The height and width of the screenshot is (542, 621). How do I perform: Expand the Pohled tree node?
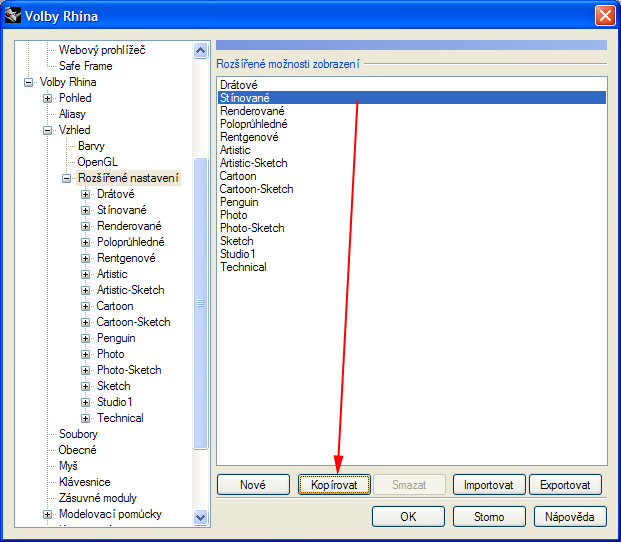coord(48,98)
